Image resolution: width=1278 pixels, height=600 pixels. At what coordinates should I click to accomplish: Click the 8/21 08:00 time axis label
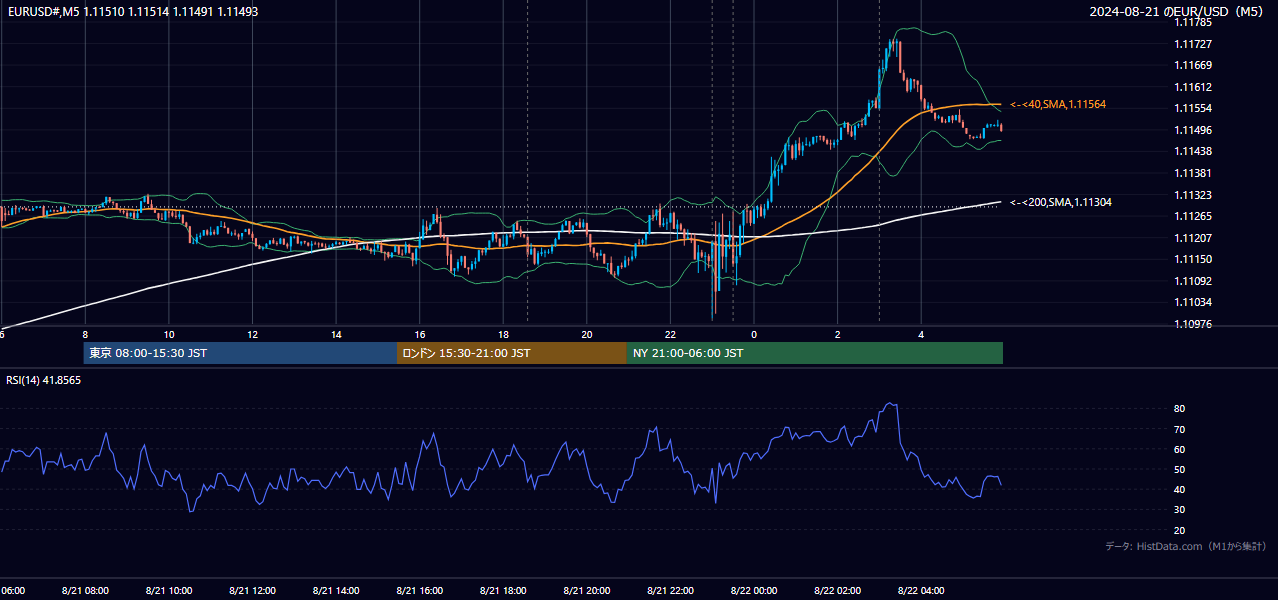(x=85, y=591)
